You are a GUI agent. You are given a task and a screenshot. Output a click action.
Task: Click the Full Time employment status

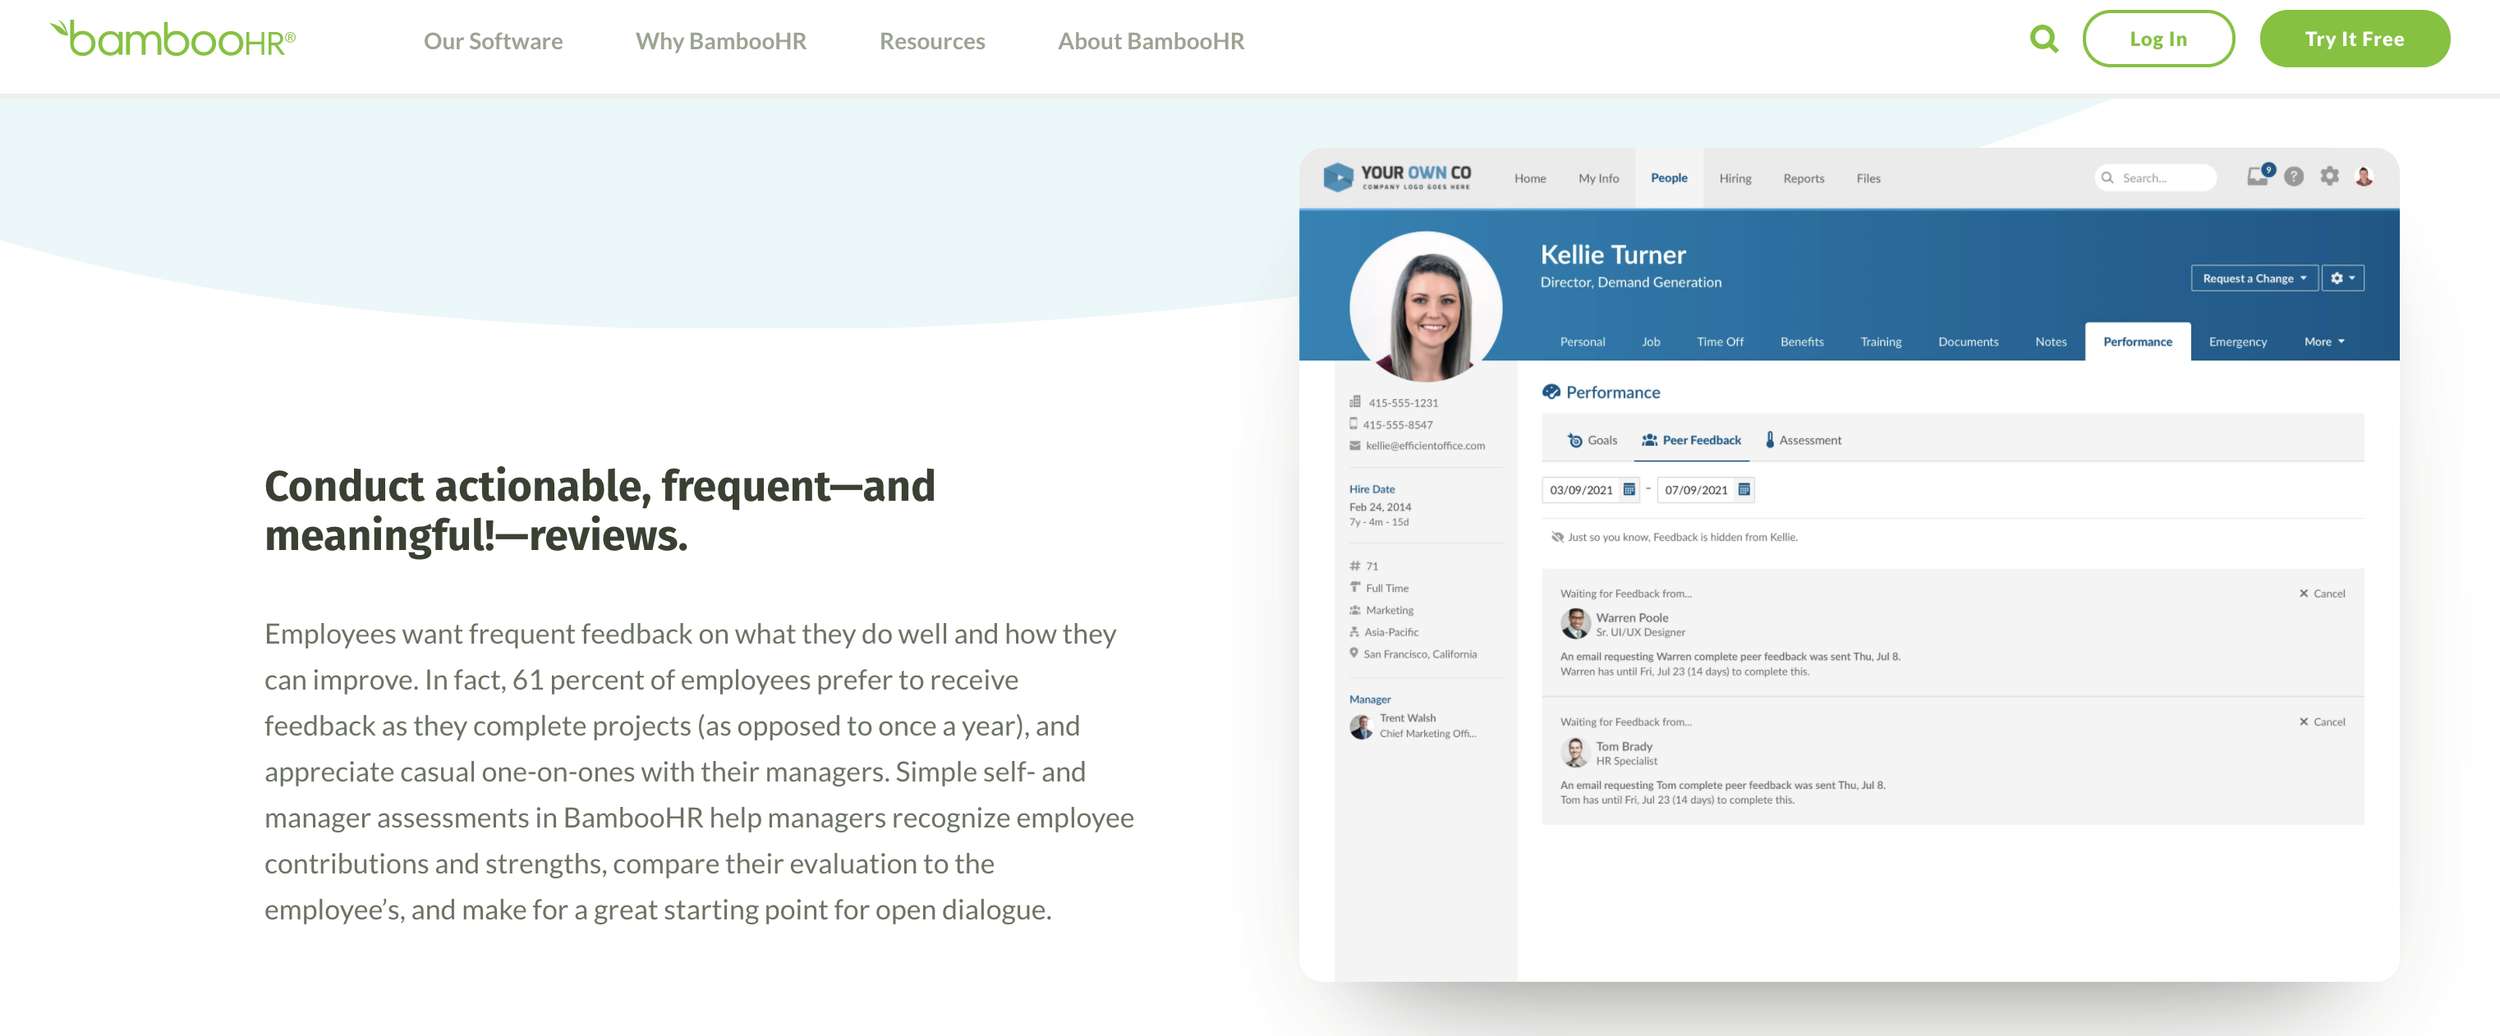pos(1387,588)
